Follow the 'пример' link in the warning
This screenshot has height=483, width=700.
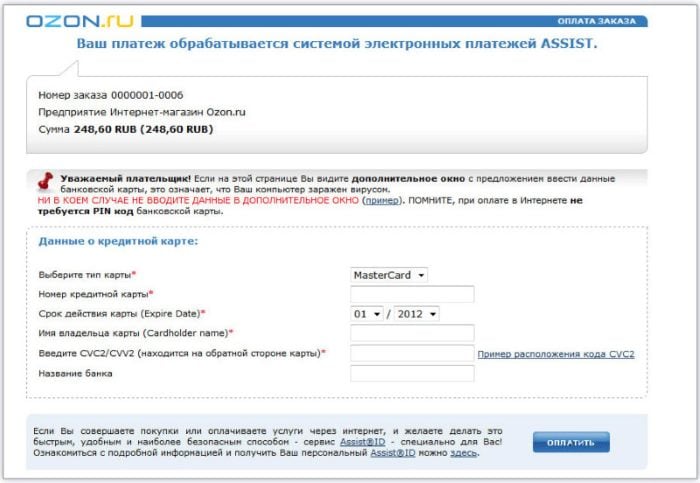pyautogui.click(x=380, y=200)
